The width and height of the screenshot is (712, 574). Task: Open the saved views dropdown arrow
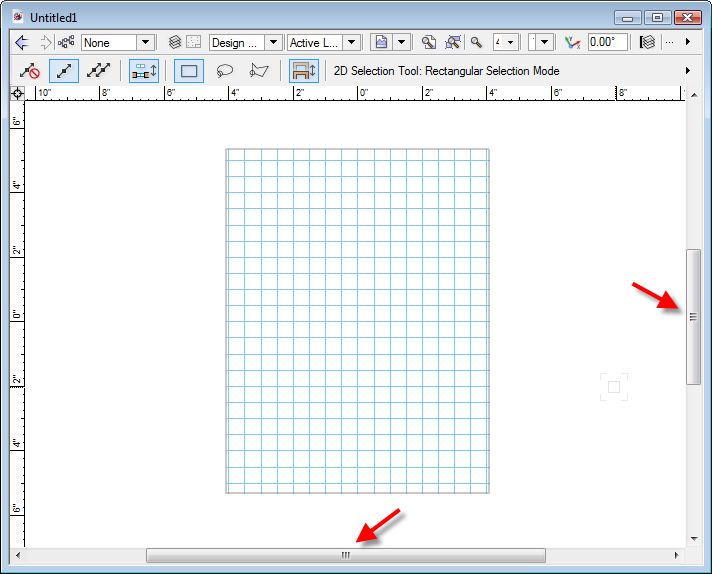[401, 43]
